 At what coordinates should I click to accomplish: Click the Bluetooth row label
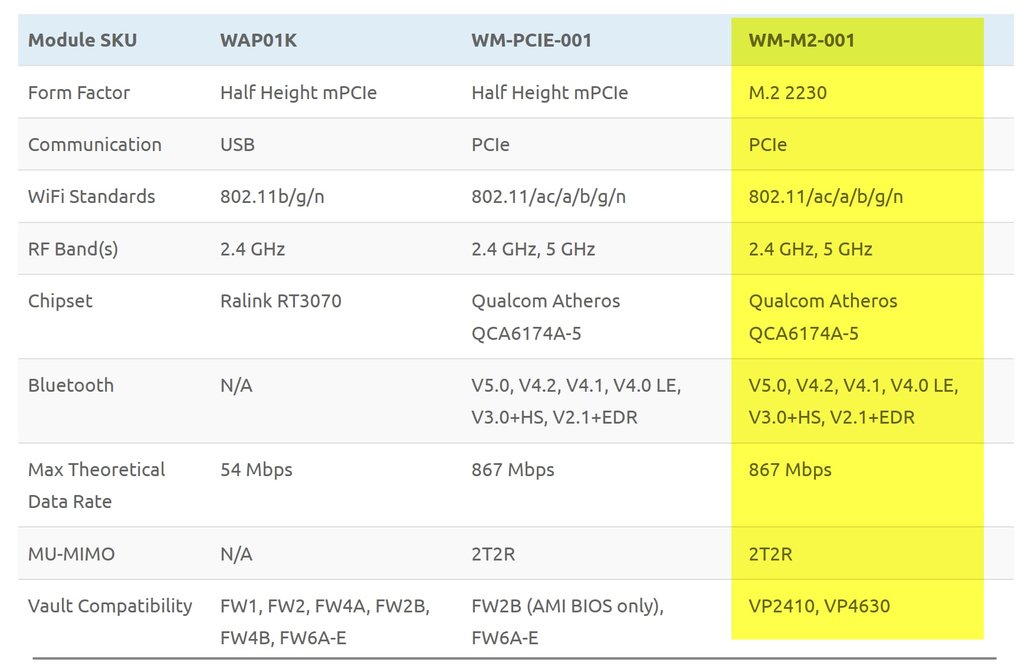[71, 385]
